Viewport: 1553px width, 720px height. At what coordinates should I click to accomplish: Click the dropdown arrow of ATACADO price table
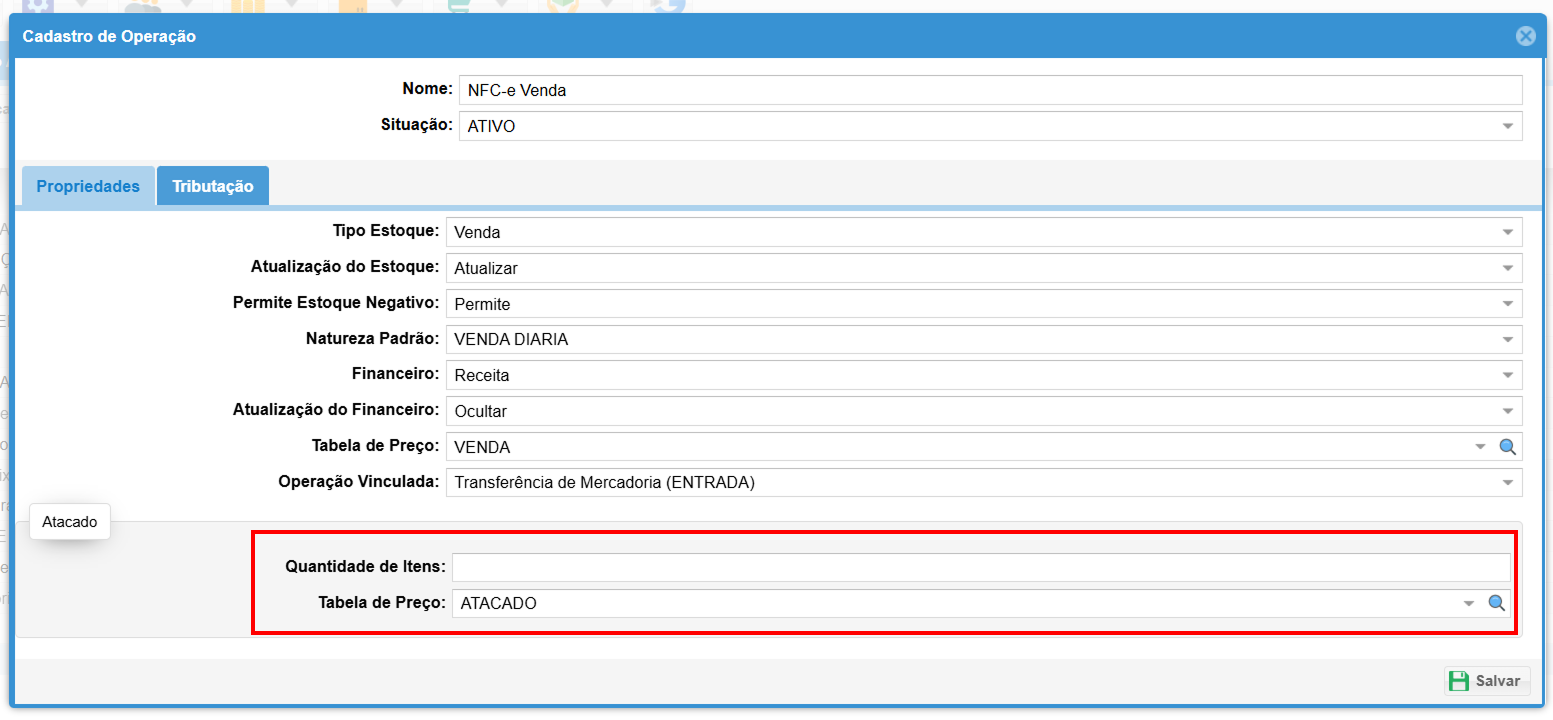[1469, 603]
